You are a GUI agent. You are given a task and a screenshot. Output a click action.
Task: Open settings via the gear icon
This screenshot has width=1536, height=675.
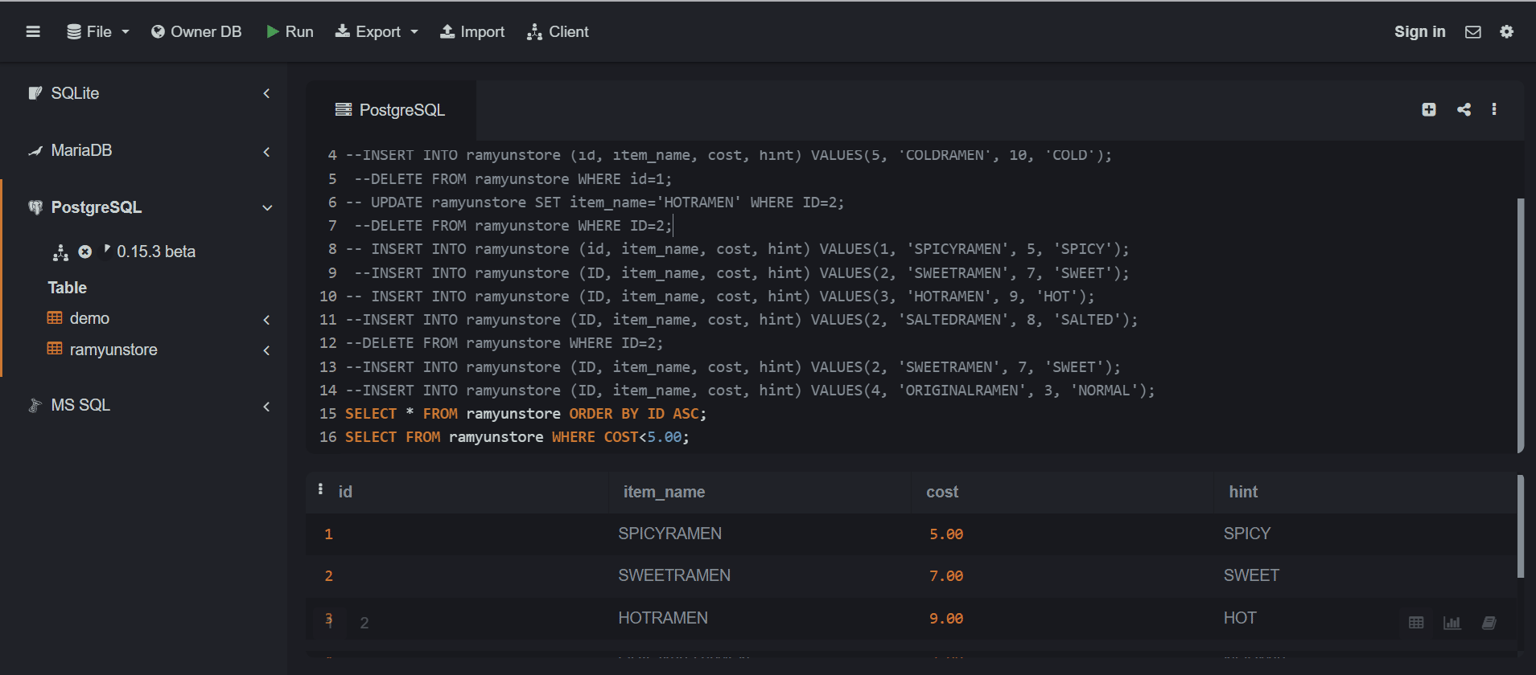pos(1507,32)
